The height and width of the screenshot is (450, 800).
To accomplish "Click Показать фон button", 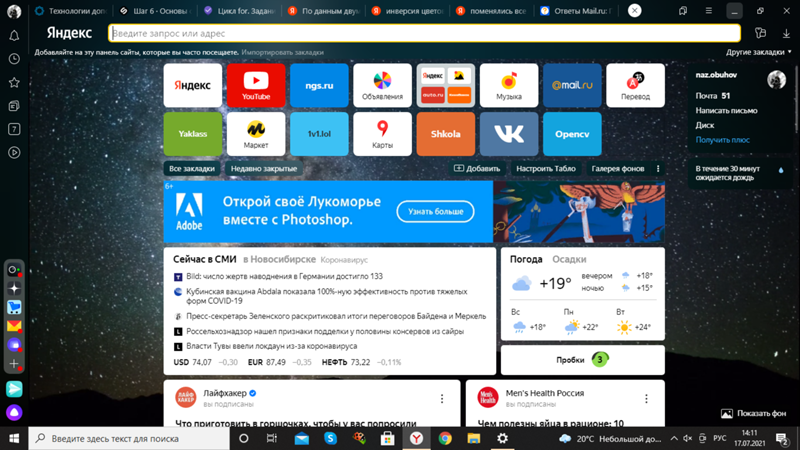I will [754, 413].
